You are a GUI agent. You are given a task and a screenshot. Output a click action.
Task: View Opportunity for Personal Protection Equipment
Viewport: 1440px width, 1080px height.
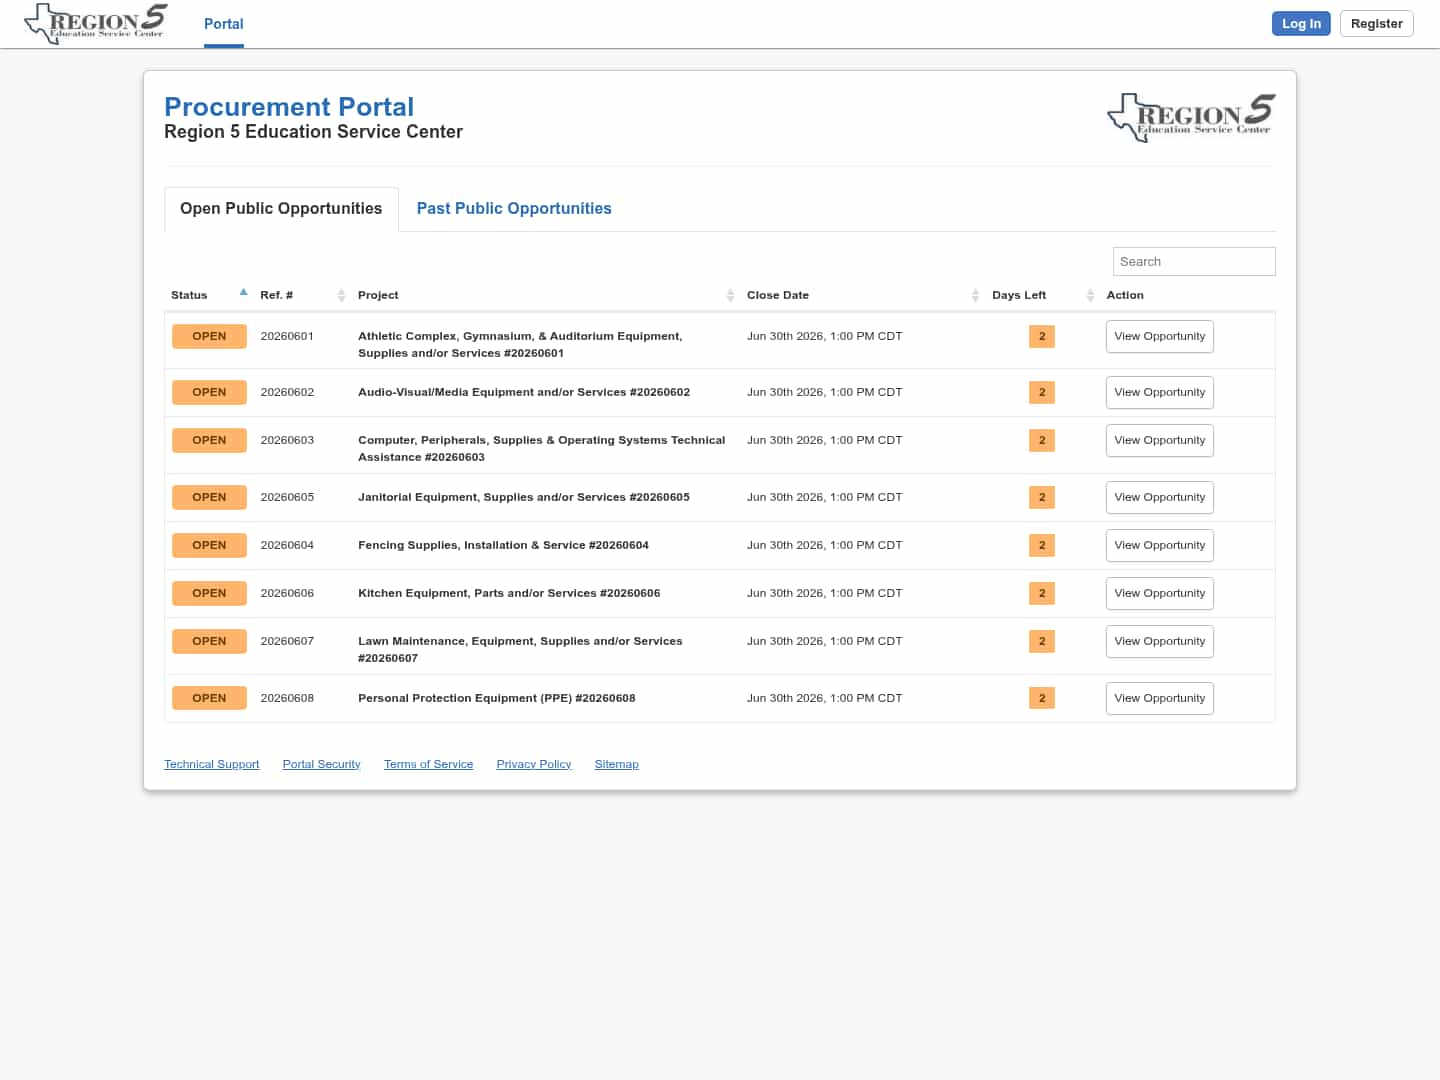pos(1160,698)
